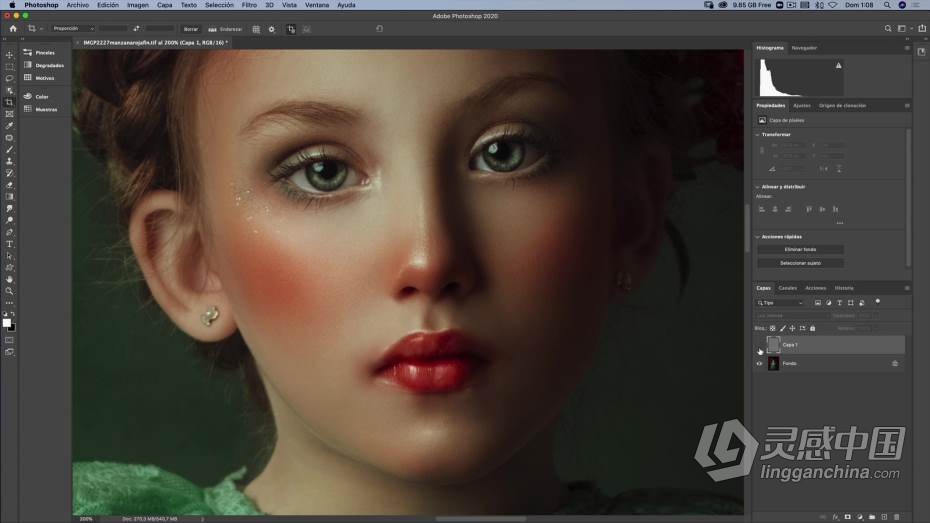Select the Eraser tool
Screen dimensions: 930x523
coord(9,185)
